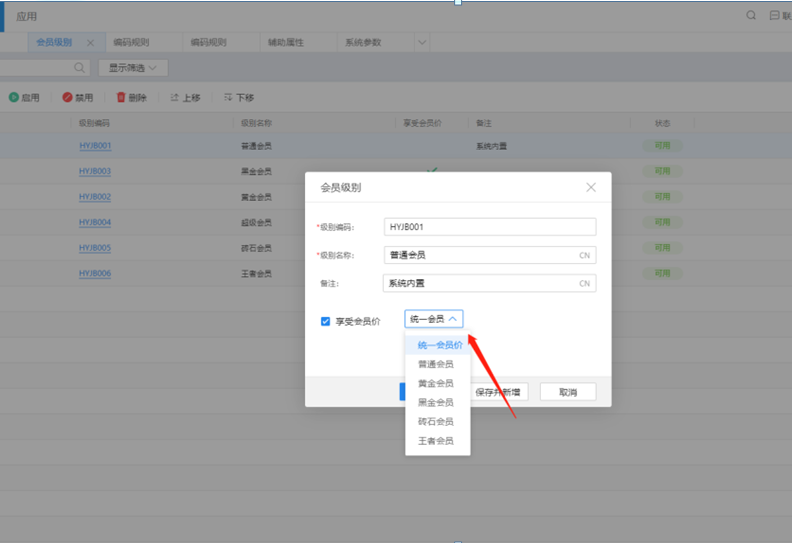
Task: Click the 启用 (enable) toolbar icon
Action: tap(14, 98)
